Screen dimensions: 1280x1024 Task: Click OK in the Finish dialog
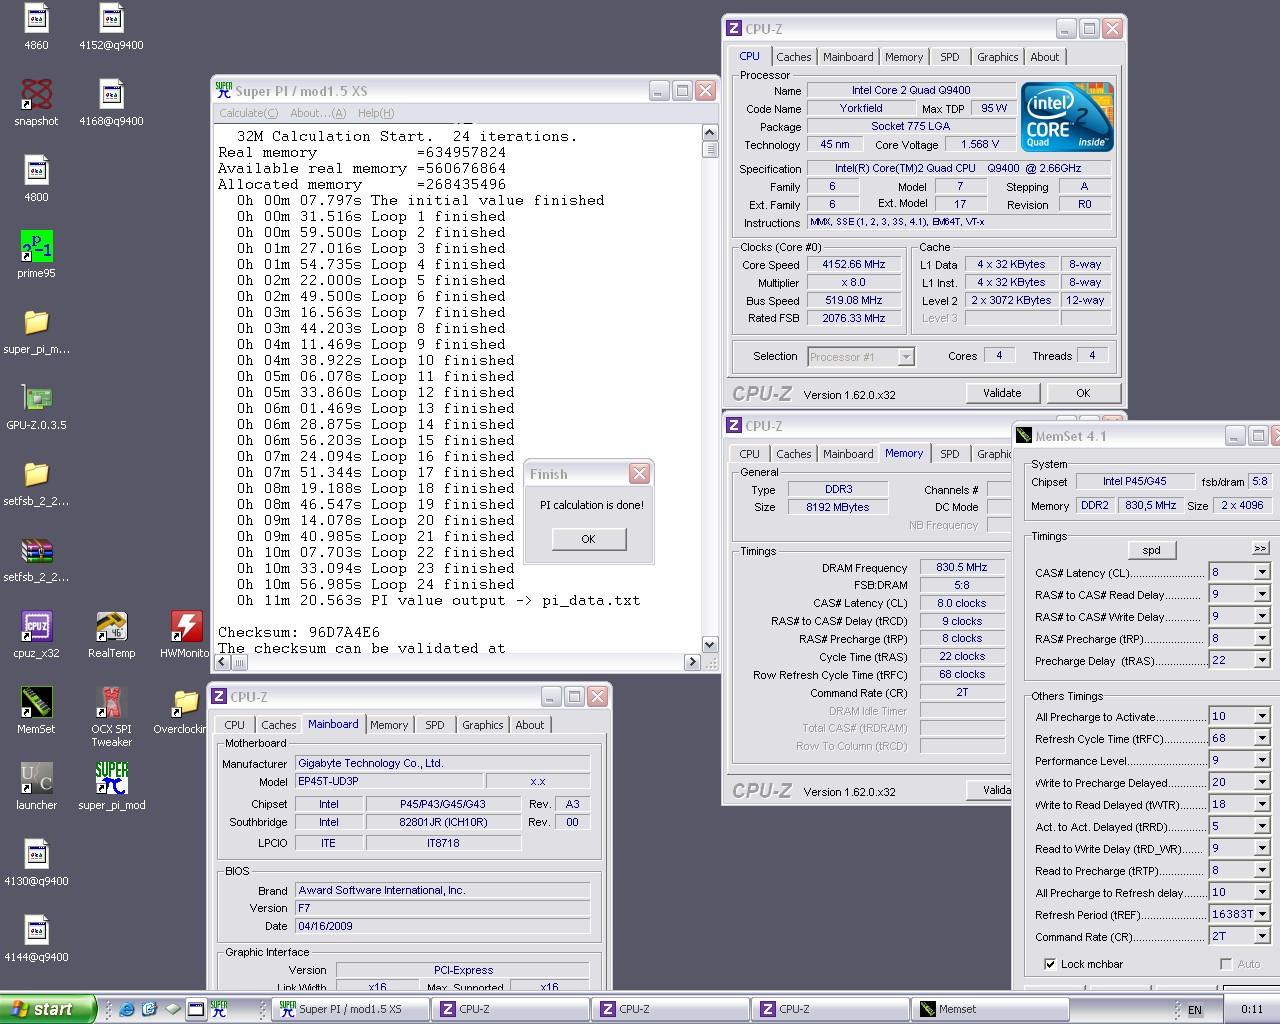point(588,539)
